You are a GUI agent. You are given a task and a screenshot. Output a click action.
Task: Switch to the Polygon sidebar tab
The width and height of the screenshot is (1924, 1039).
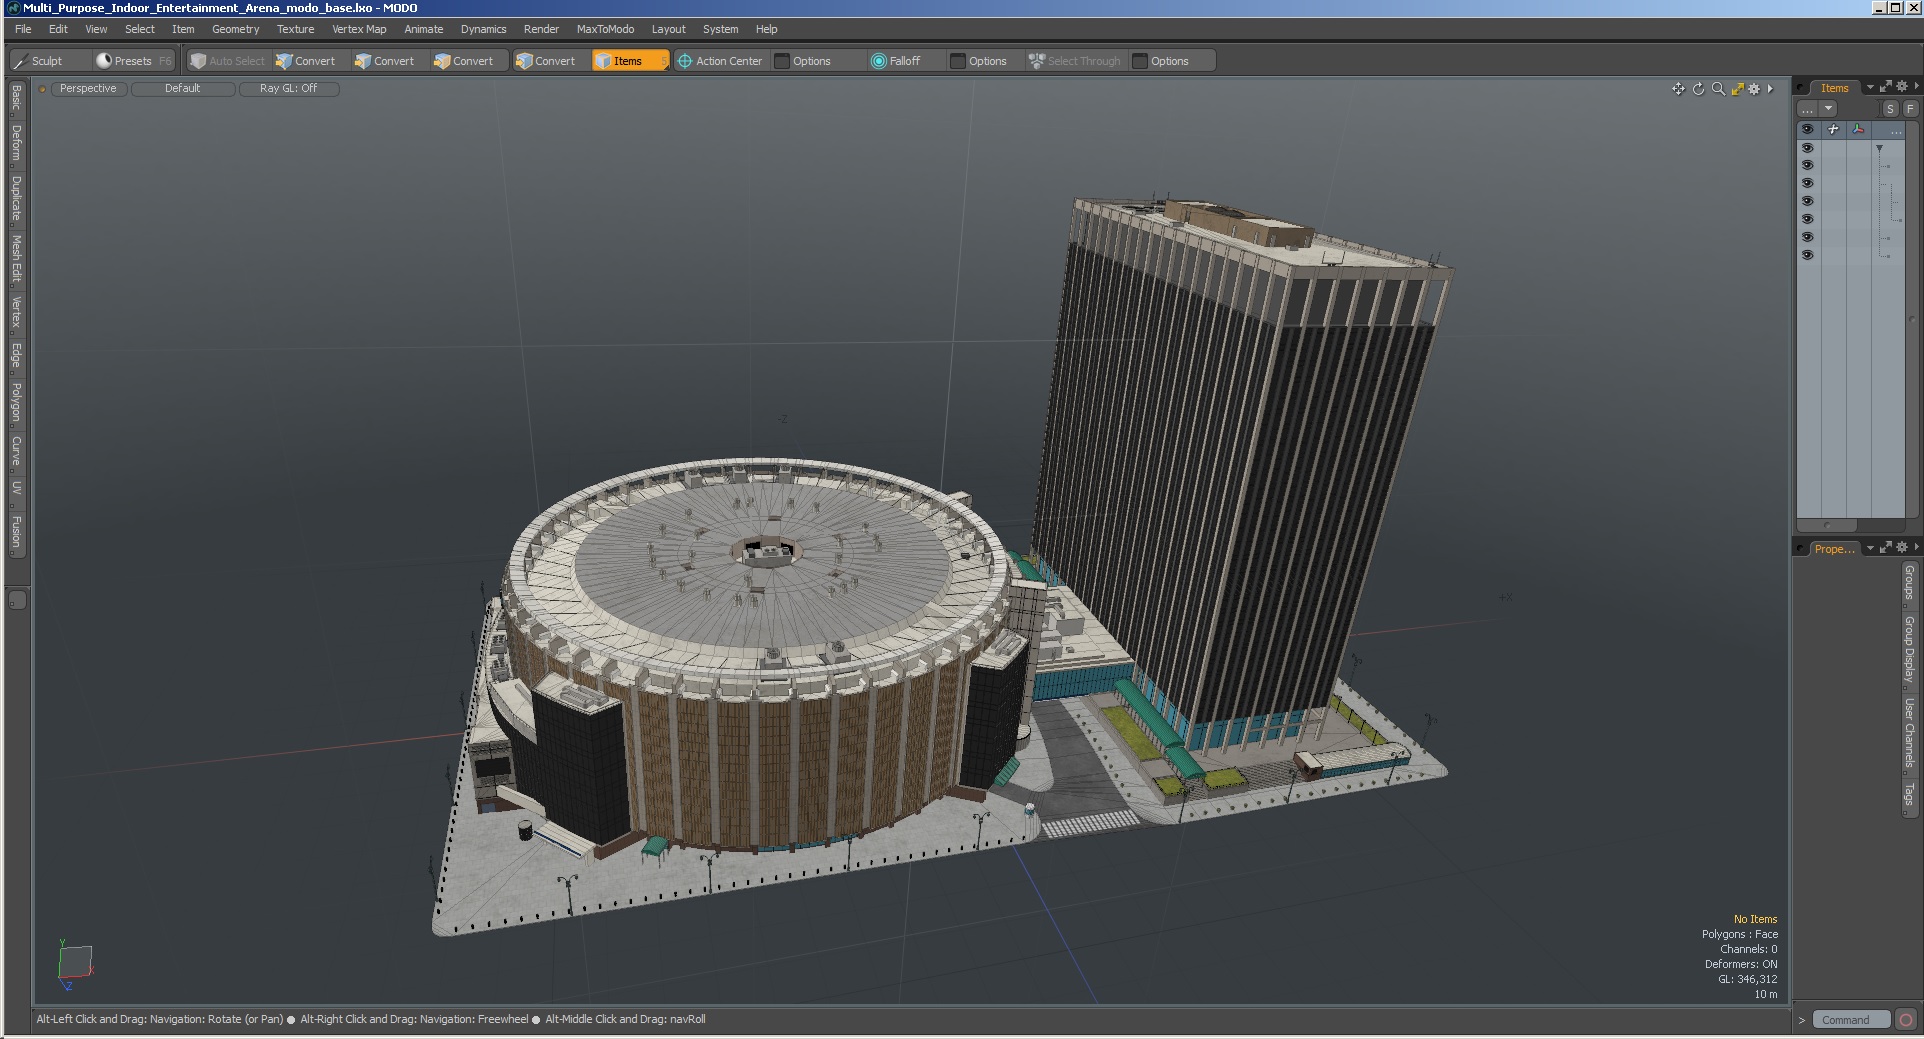[x=16, y=403]
